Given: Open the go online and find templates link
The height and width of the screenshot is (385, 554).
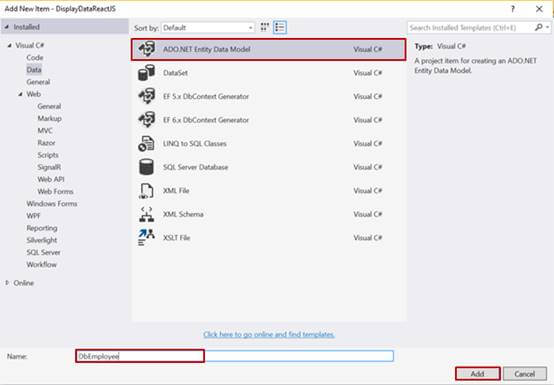Looking at the screenshot, I should click(269, 334).
